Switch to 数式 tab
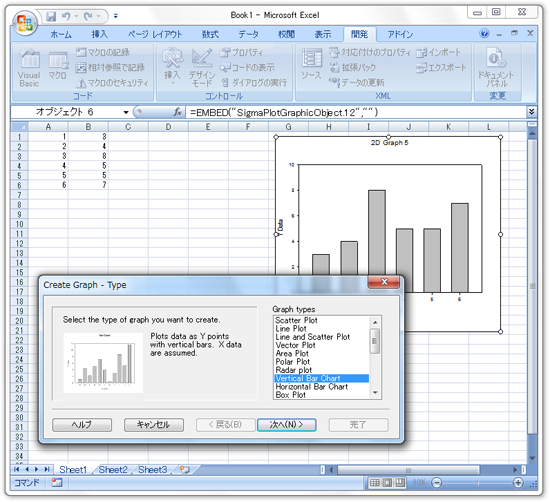This screenshot has height=502, width=550. pos(210,34)
